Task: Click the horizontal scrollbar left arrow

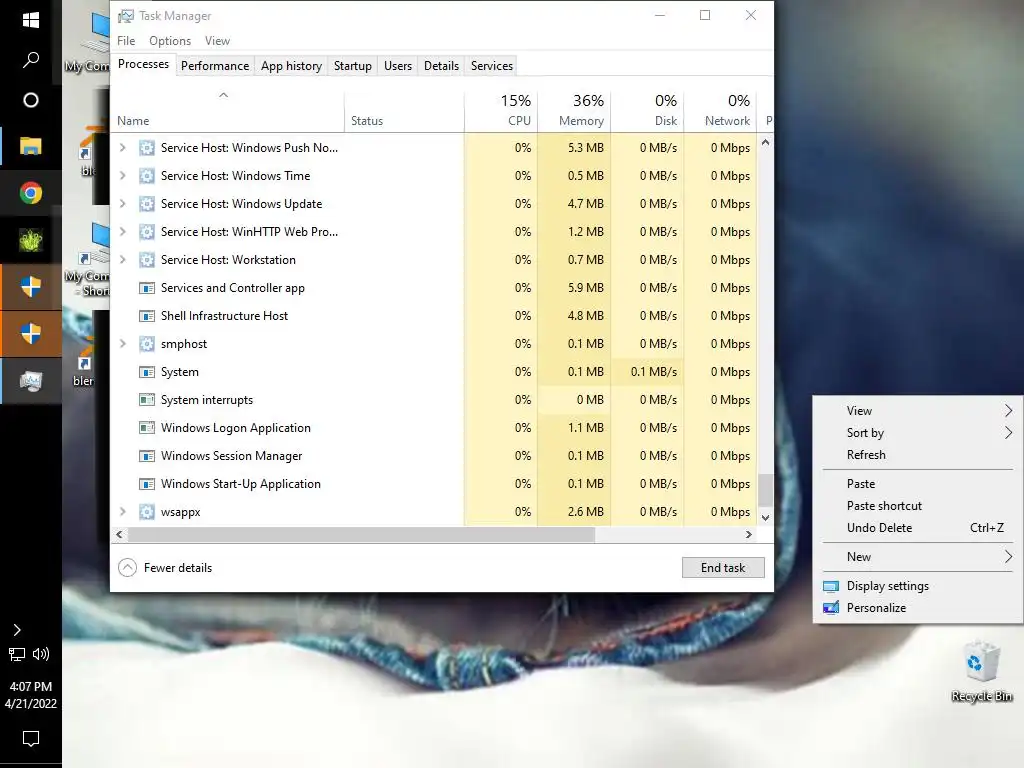Action: [x=119, y=534]
